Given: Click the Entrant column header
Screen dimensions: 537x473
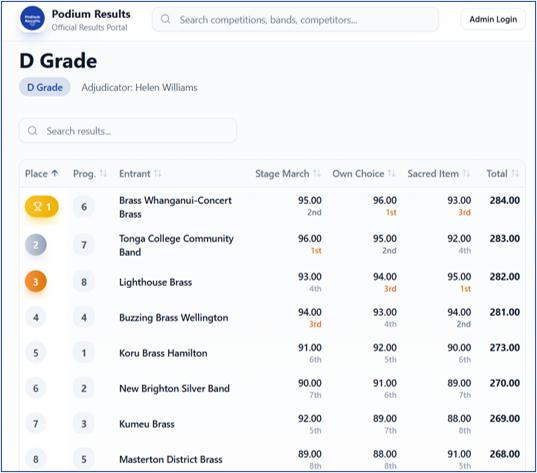Looking at the screenshot, I should [140, 174].
